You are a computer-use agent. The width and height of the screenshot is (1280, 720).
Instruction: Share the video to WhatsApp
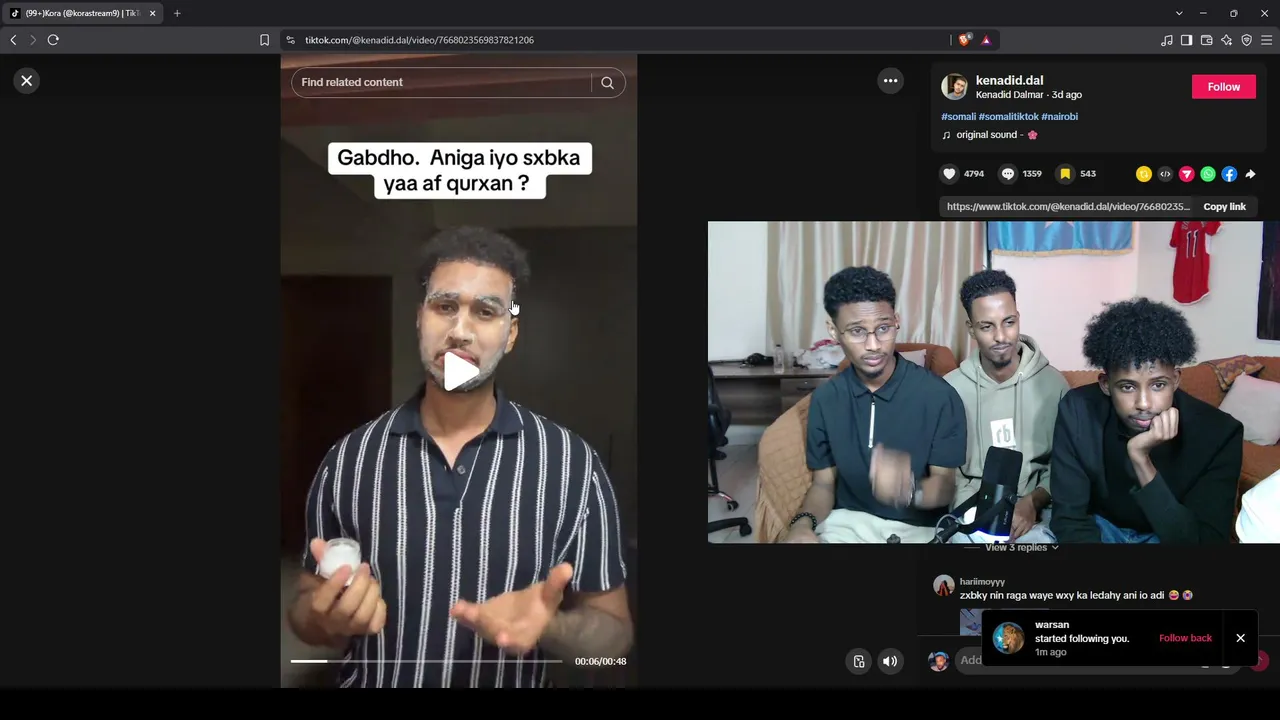pos(1208,174)
